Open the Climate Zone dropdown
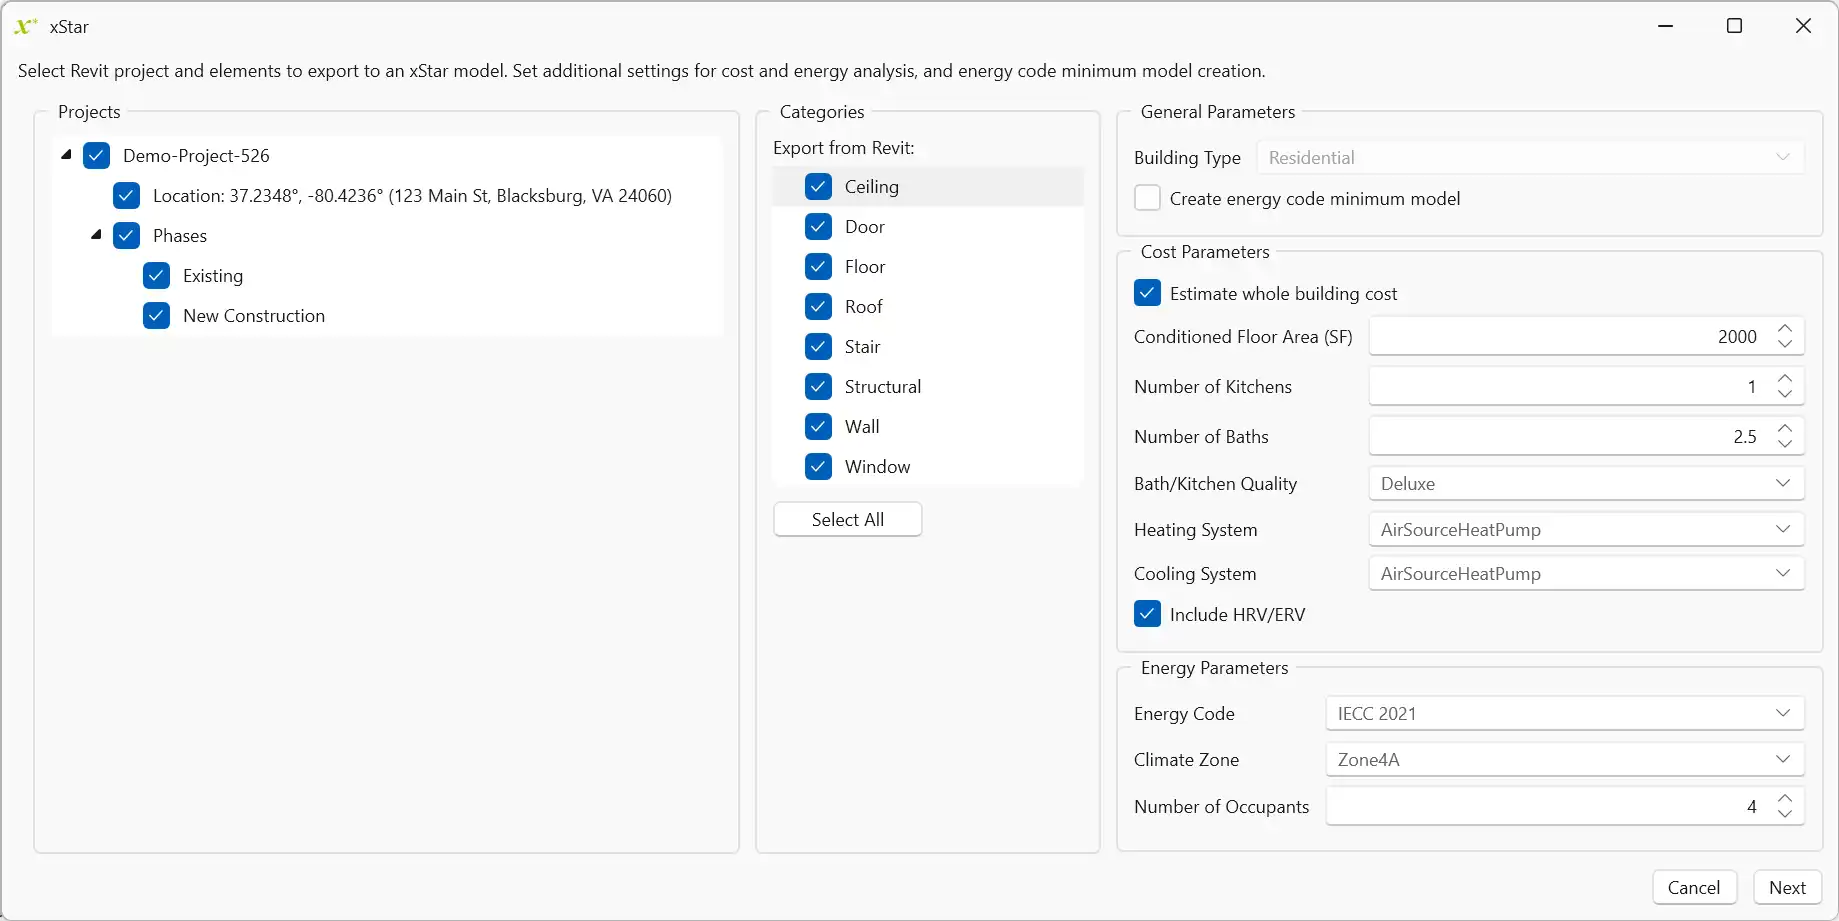Screen dimensions: 1839x921 point(1564,760)
